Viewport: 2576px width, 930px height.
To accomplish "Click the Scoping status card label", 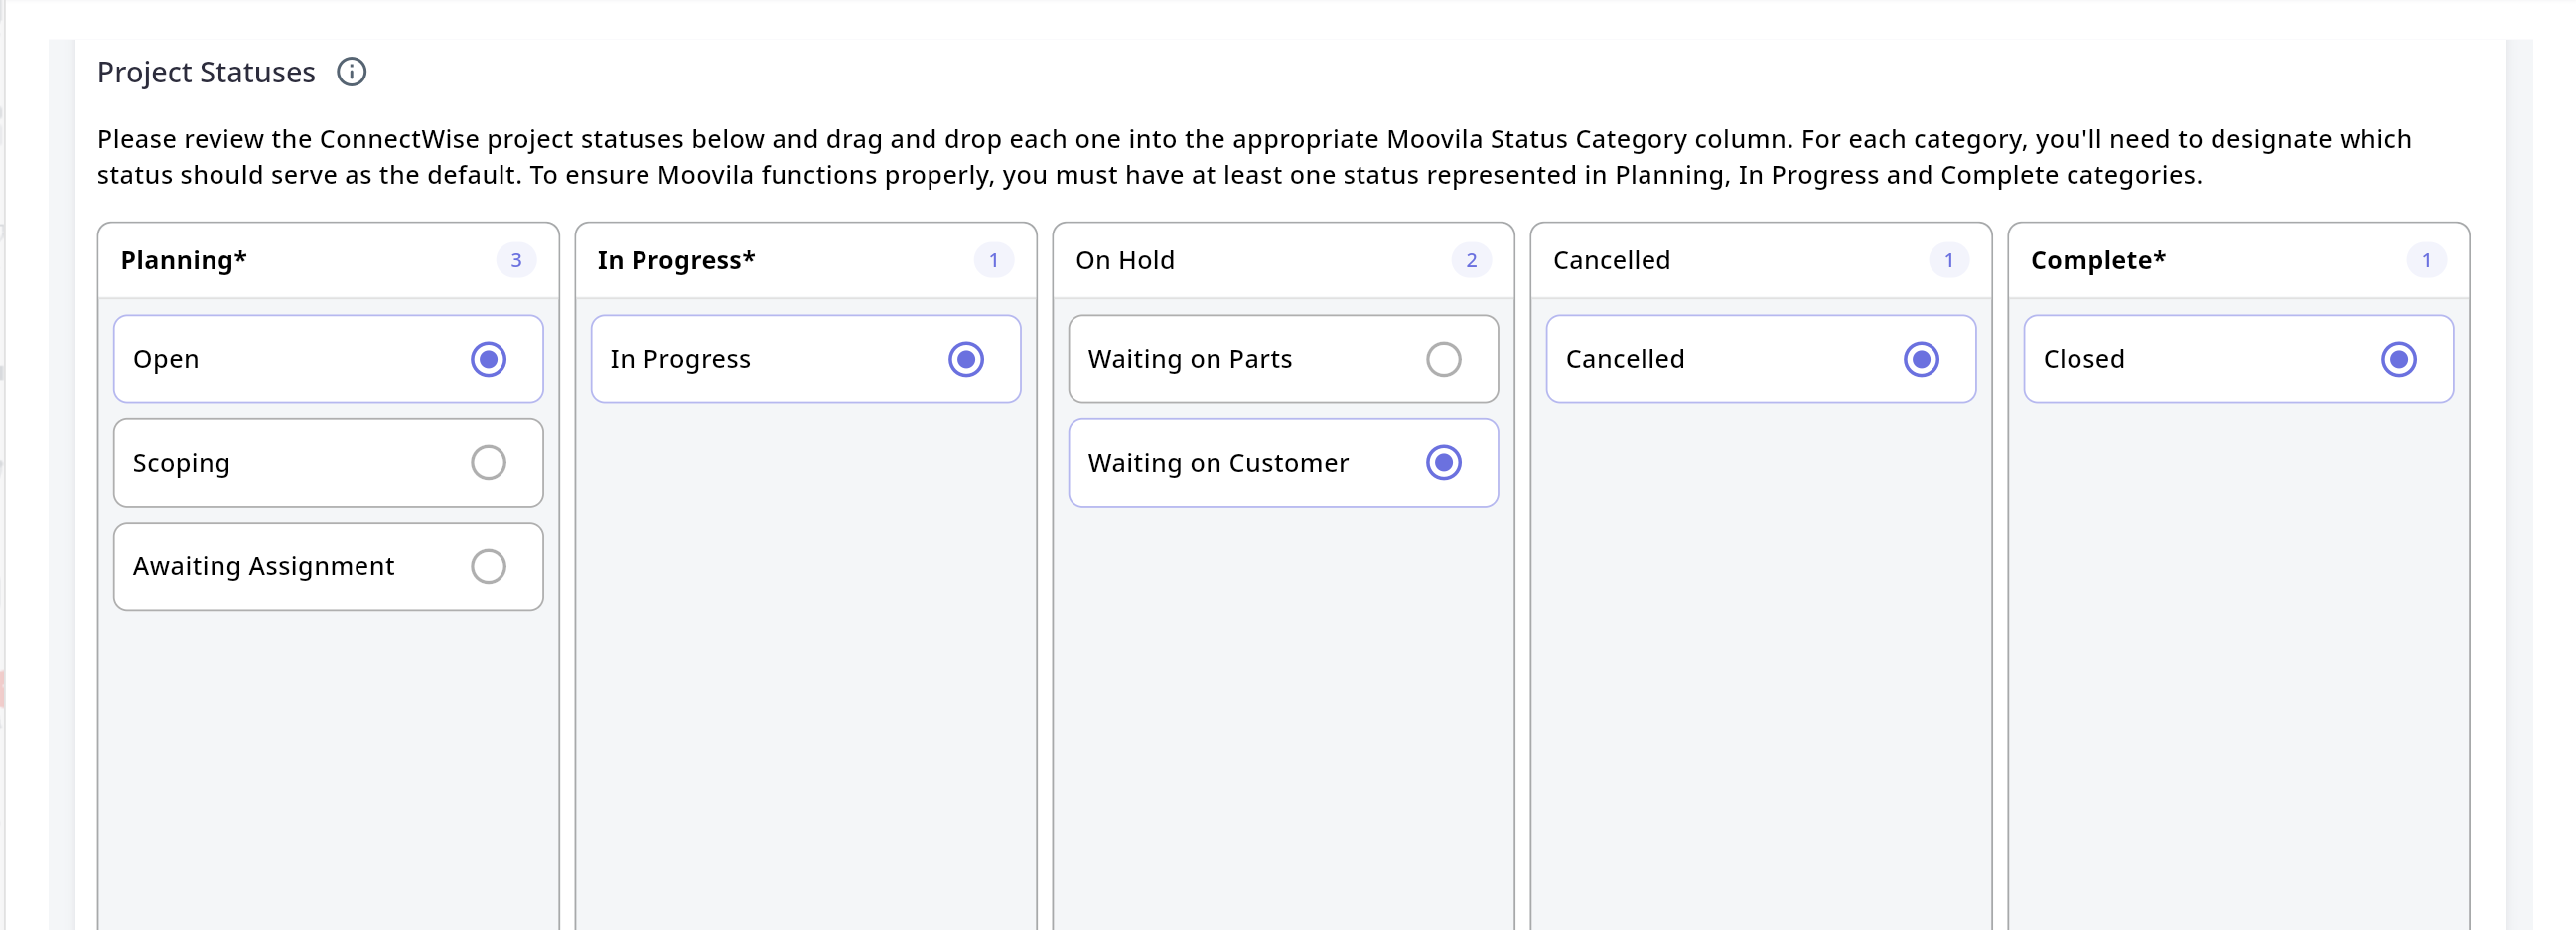I will click(x=181, y=463).
